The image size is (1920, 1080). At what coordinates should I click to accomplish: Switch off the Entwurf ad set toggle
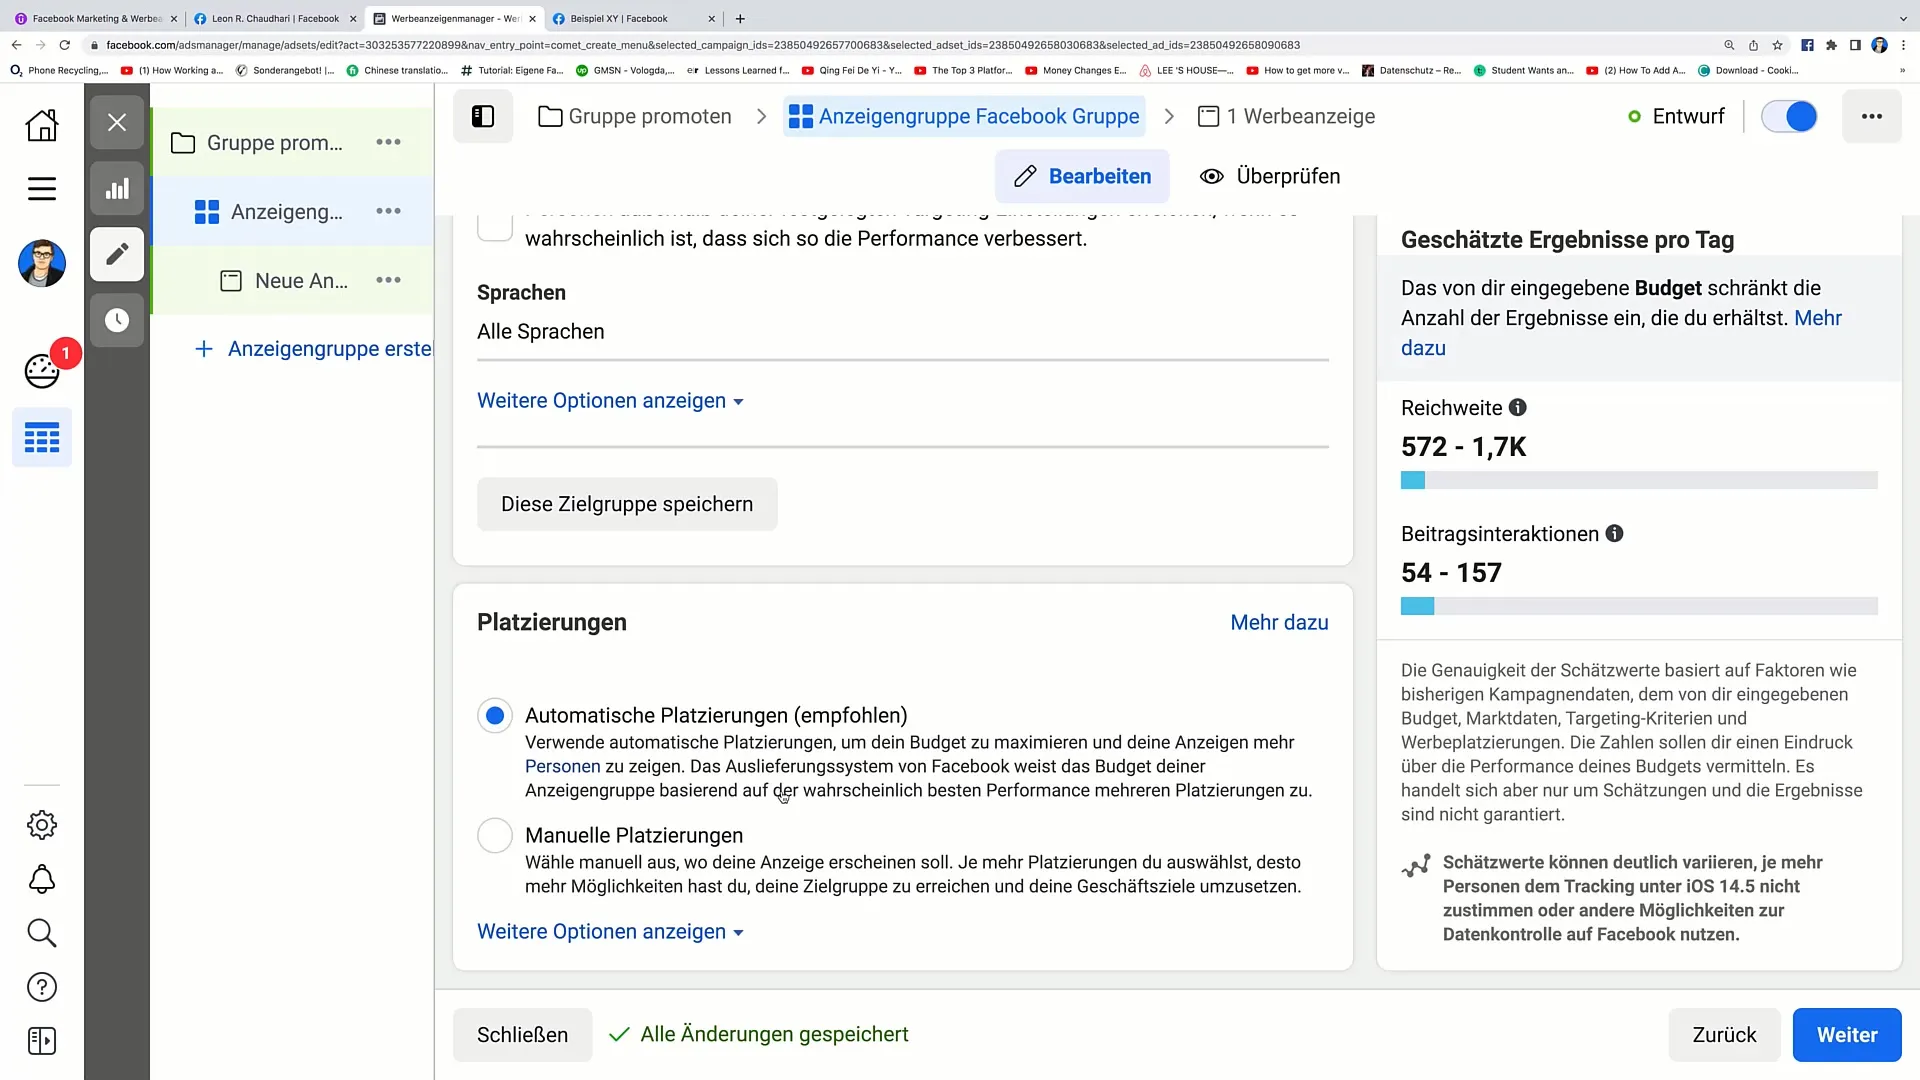click(1788, 116)
